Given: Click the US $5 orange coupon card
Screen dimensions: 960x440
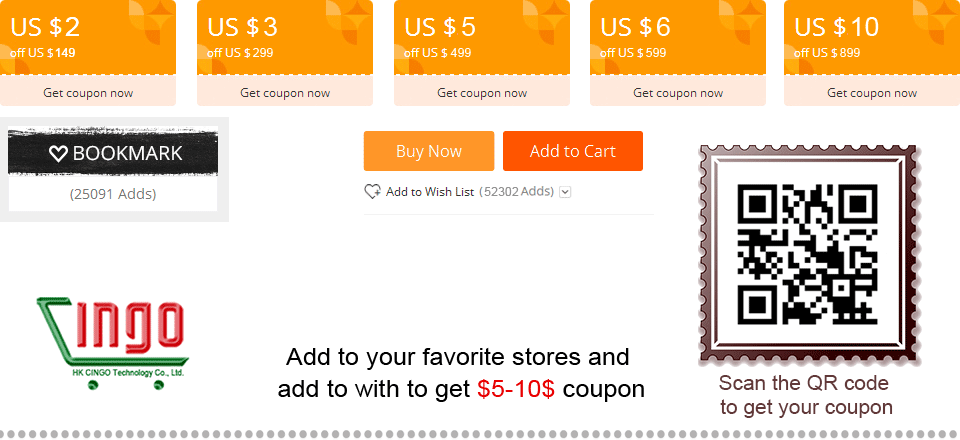Looking at the screenshot, I should 482,37.
